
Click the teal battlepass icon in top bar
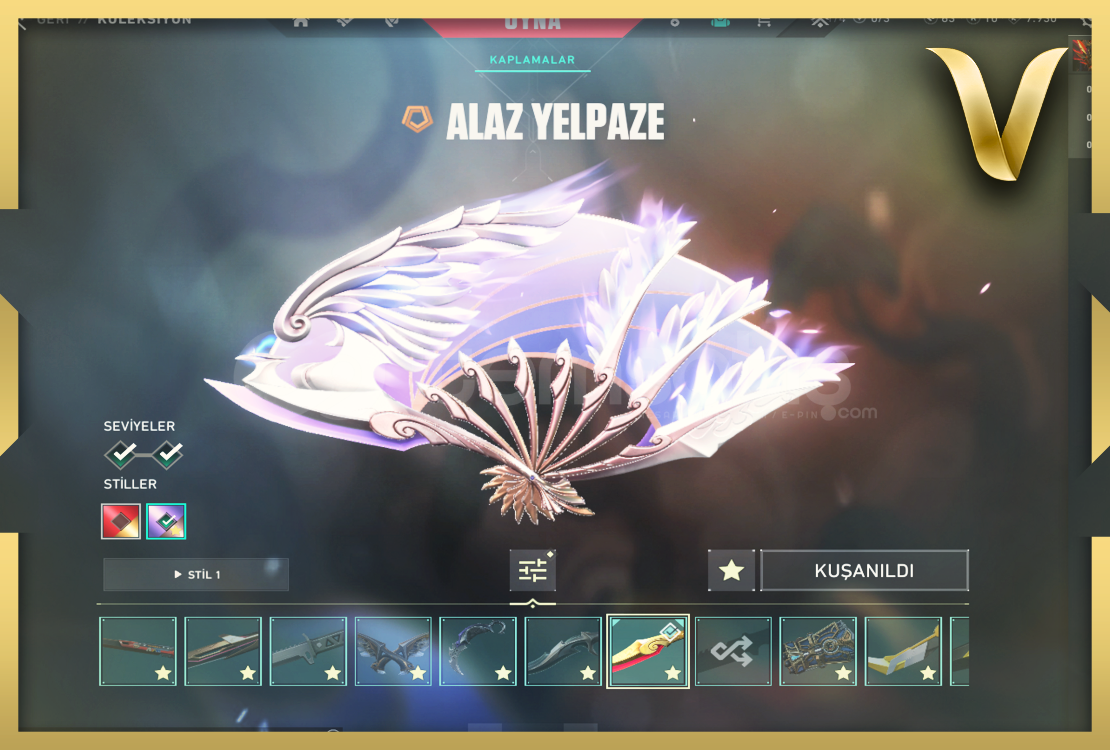click(x=720, y=22)
